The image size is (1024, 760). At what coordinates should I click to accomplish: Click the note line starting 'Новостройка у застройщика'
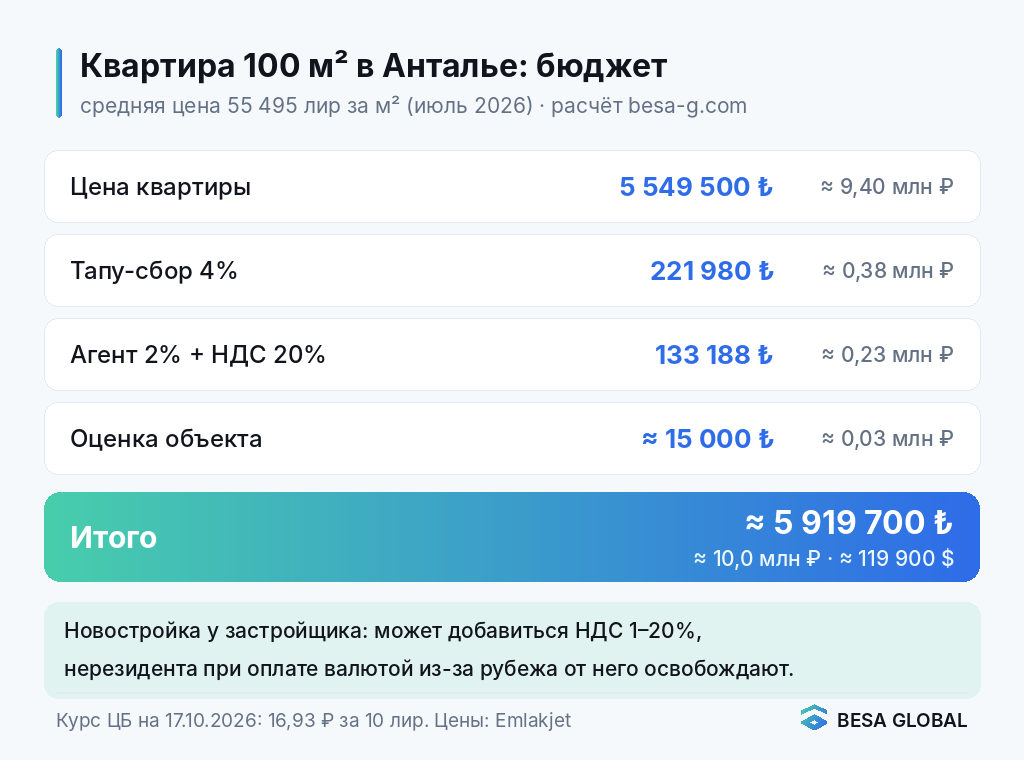coord(383,631)
